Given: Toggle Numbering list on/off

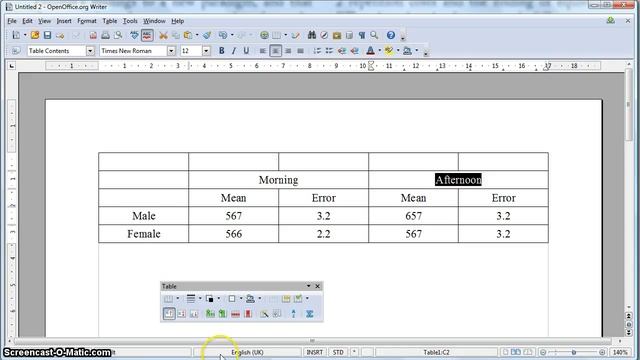Looking at the screenshot, I should tap(317, 51).
